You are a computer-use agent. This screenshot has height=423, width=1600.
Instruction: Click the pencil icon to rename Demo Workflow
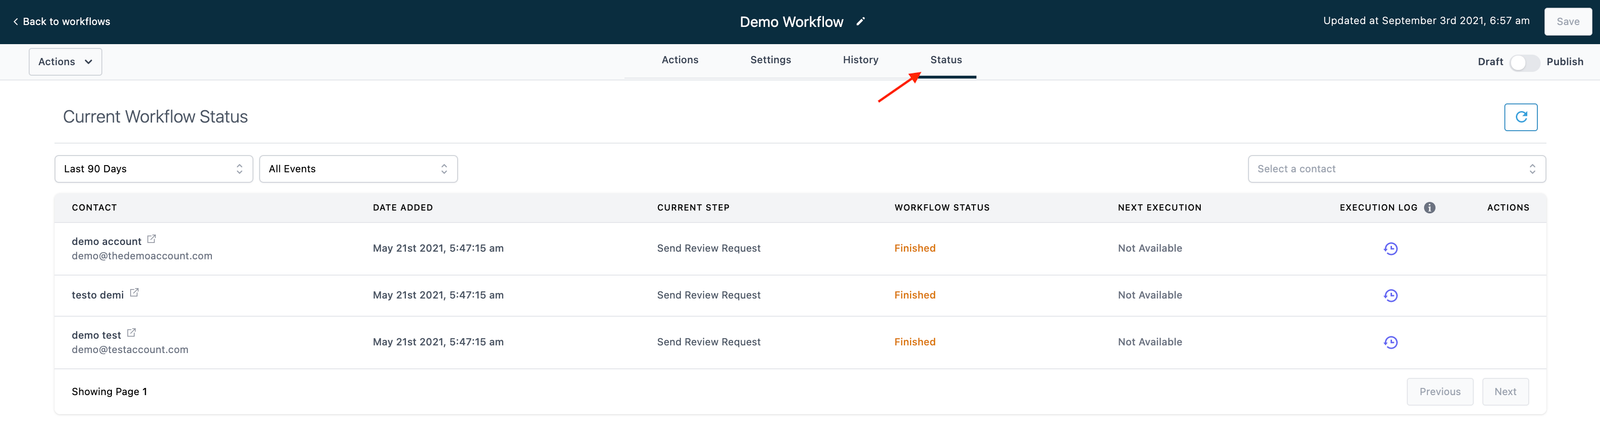click(x=861, y=21)
